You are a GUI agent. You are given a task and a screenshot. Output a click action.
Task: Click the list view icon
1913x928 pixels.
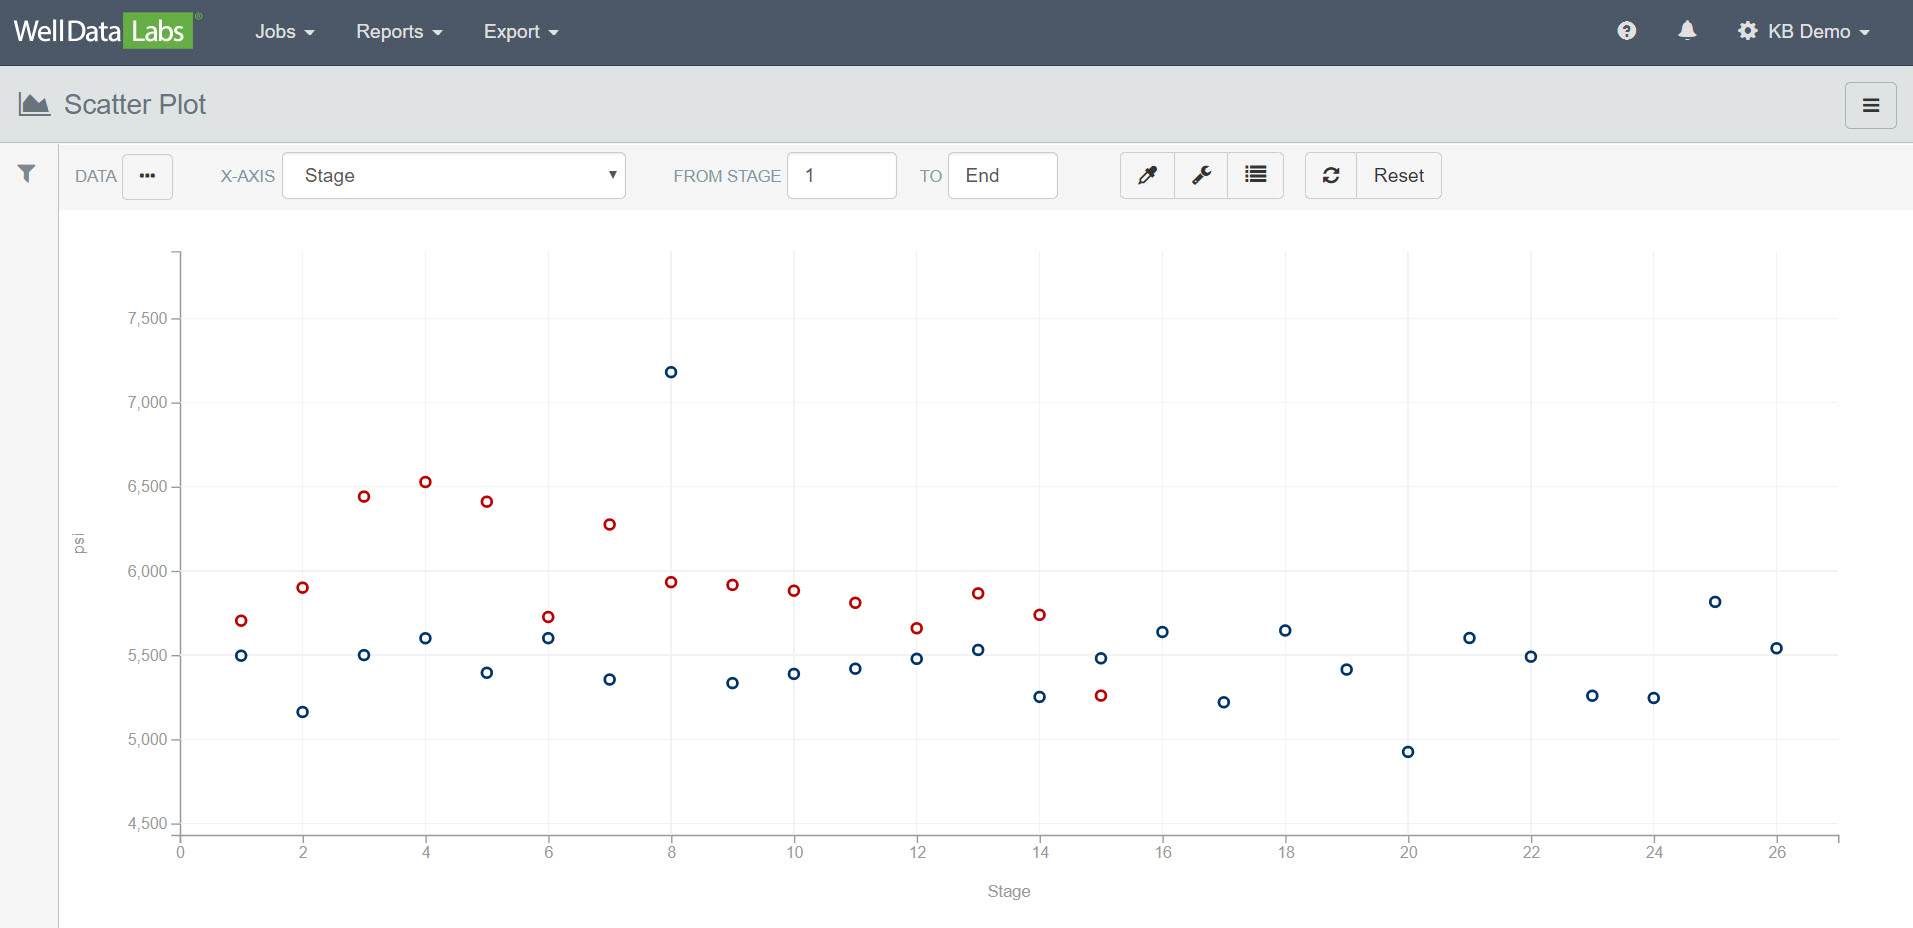coord(1255,176)
